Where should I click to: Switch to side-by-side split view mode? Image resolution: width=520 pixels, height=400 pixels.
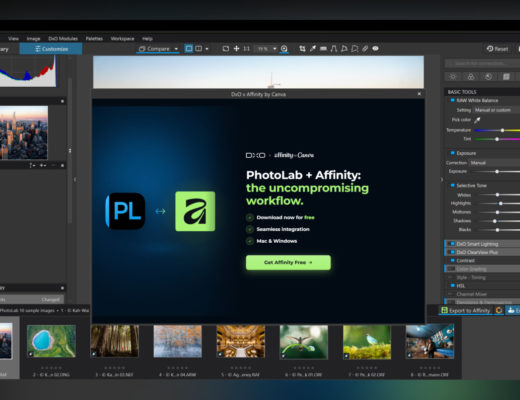198,49
